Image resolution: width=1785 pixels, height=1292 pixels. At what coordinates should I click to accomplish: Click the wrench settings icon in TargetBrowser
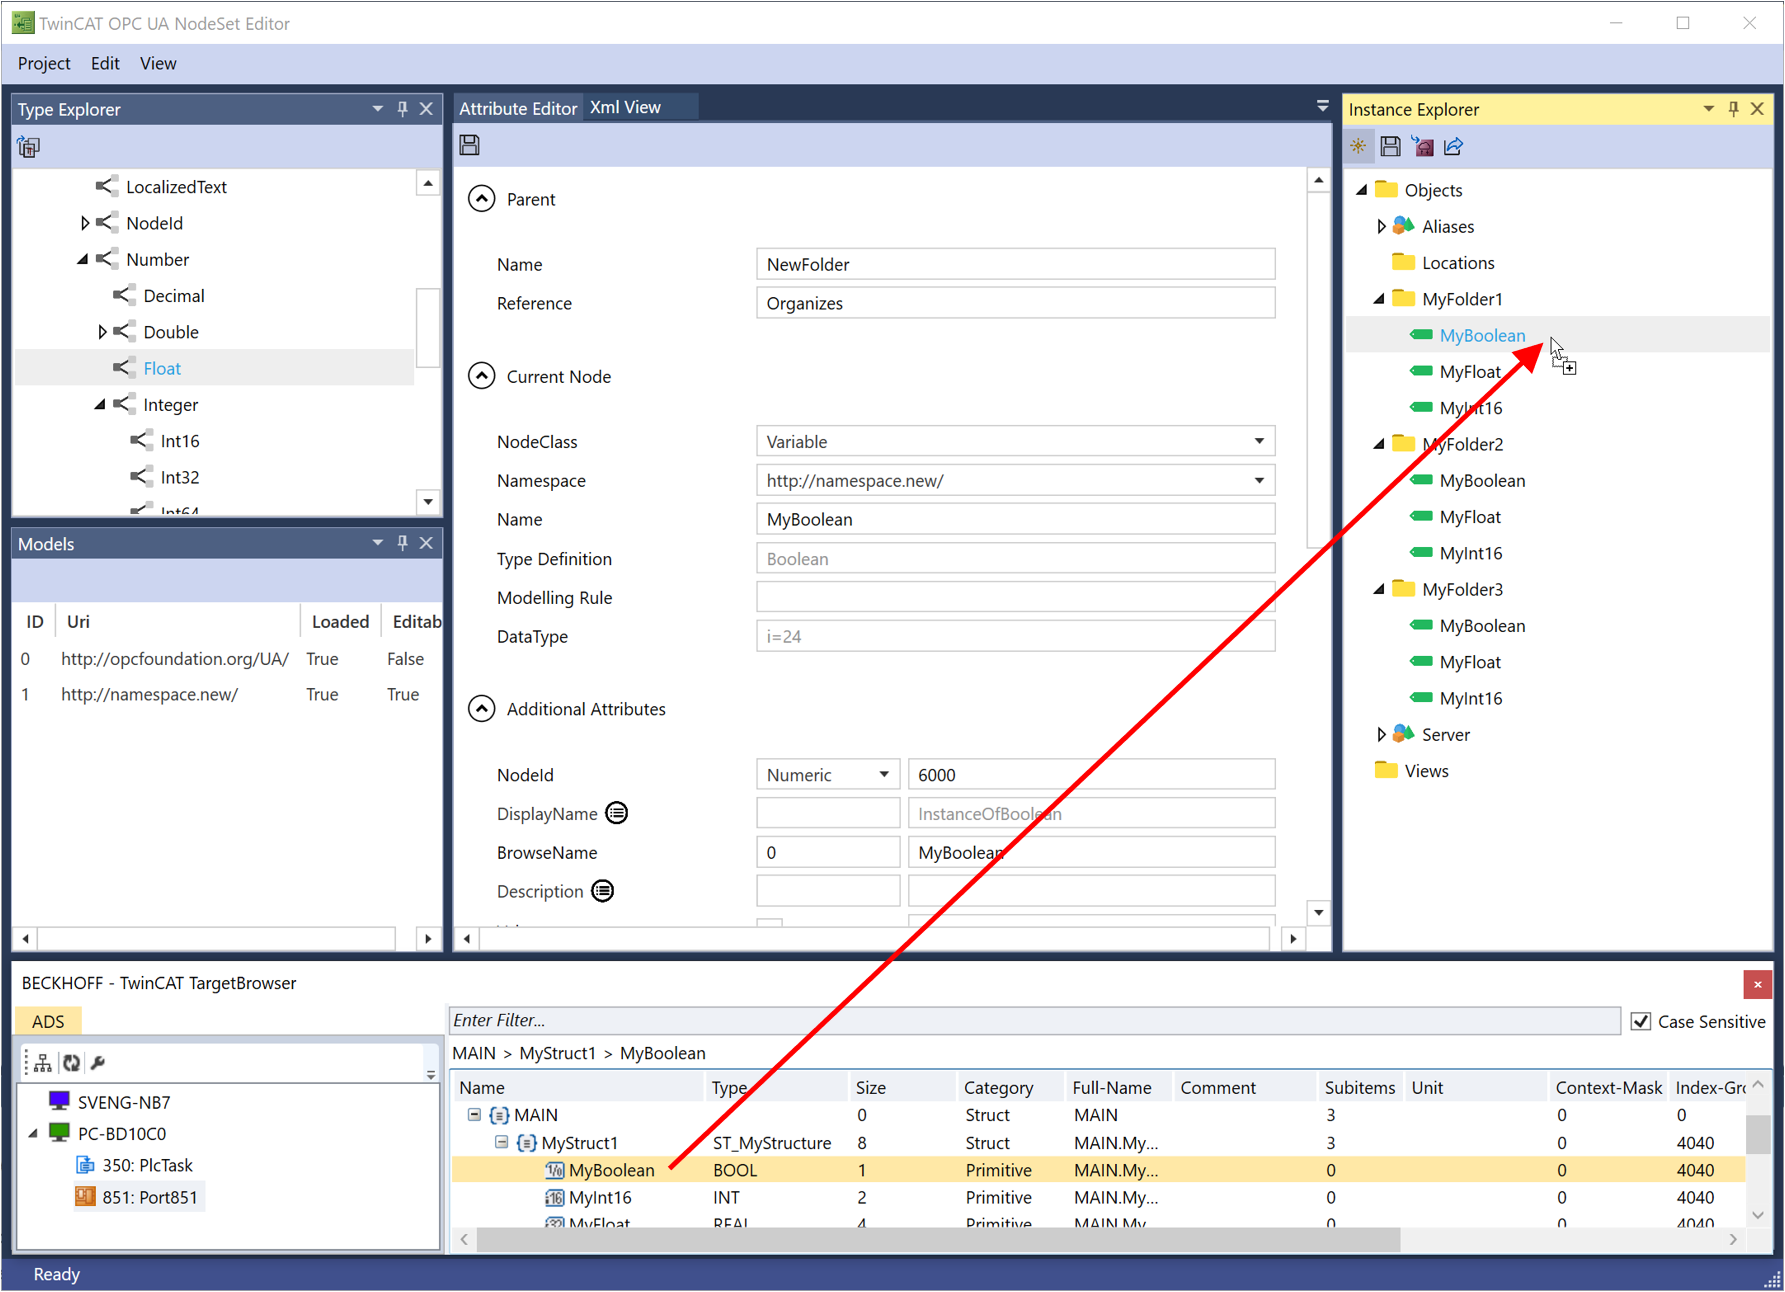(98, 1063)
